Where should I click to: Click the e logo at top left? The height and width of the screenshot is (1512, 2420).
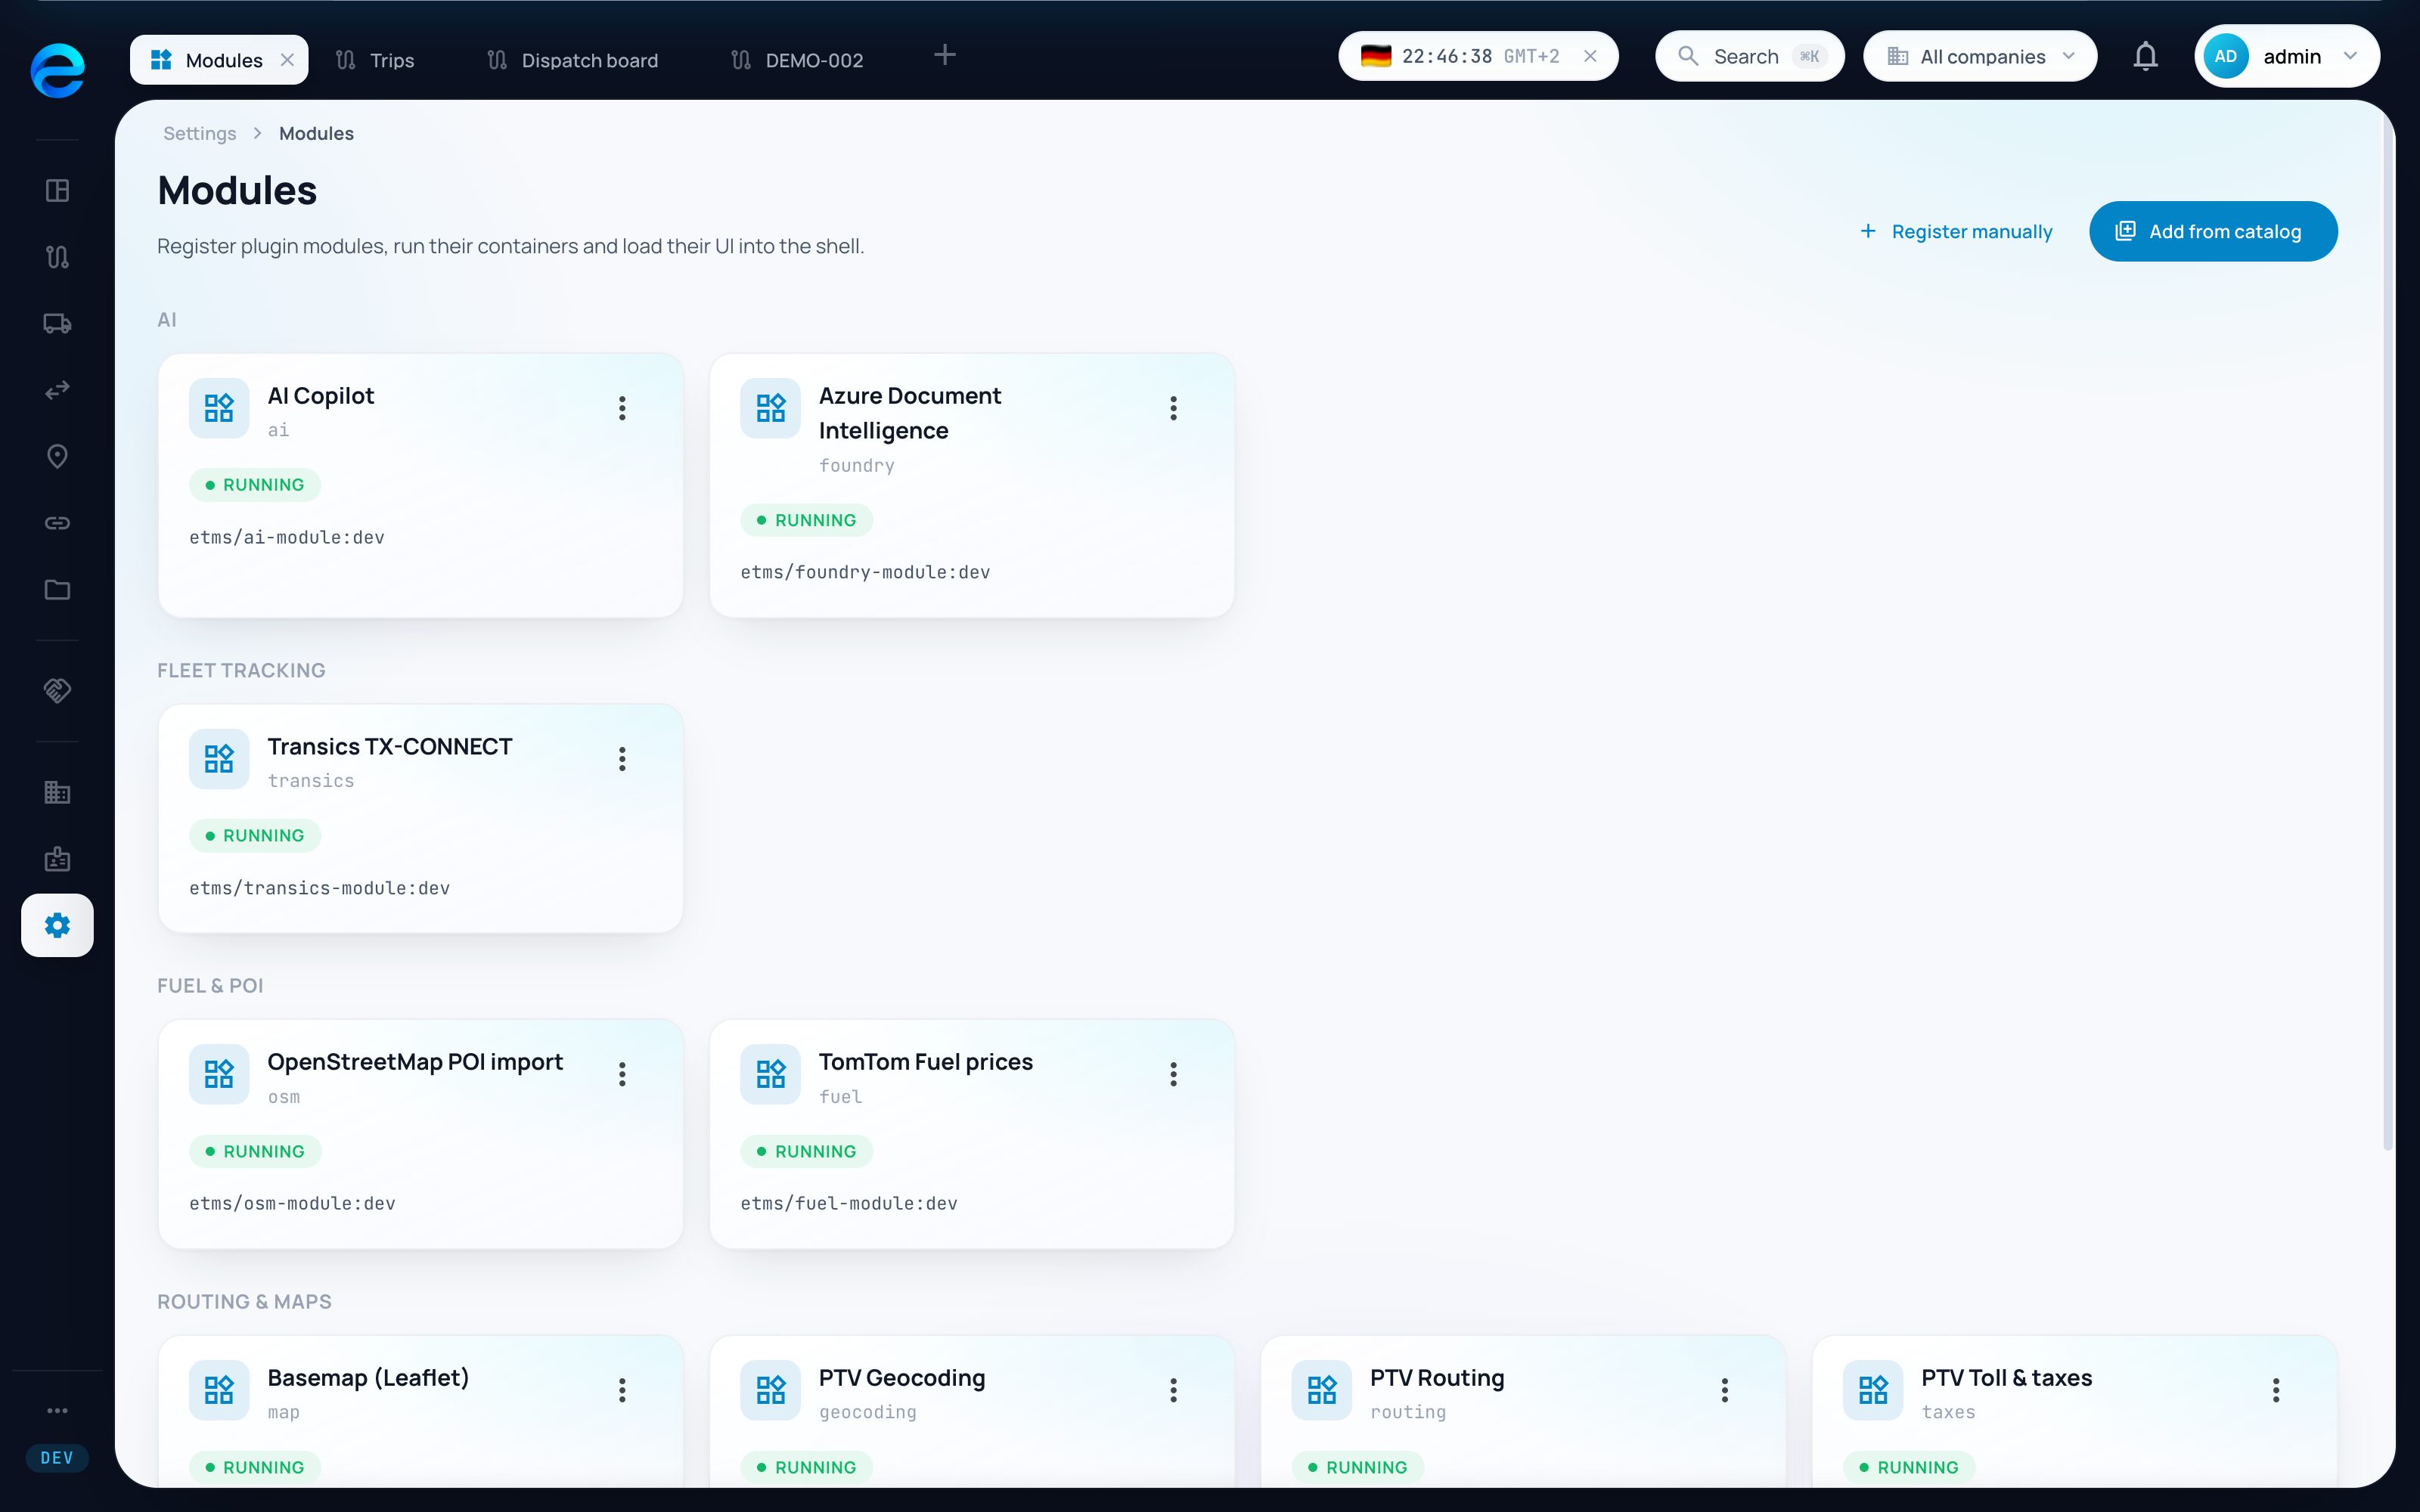click(58, 70)
